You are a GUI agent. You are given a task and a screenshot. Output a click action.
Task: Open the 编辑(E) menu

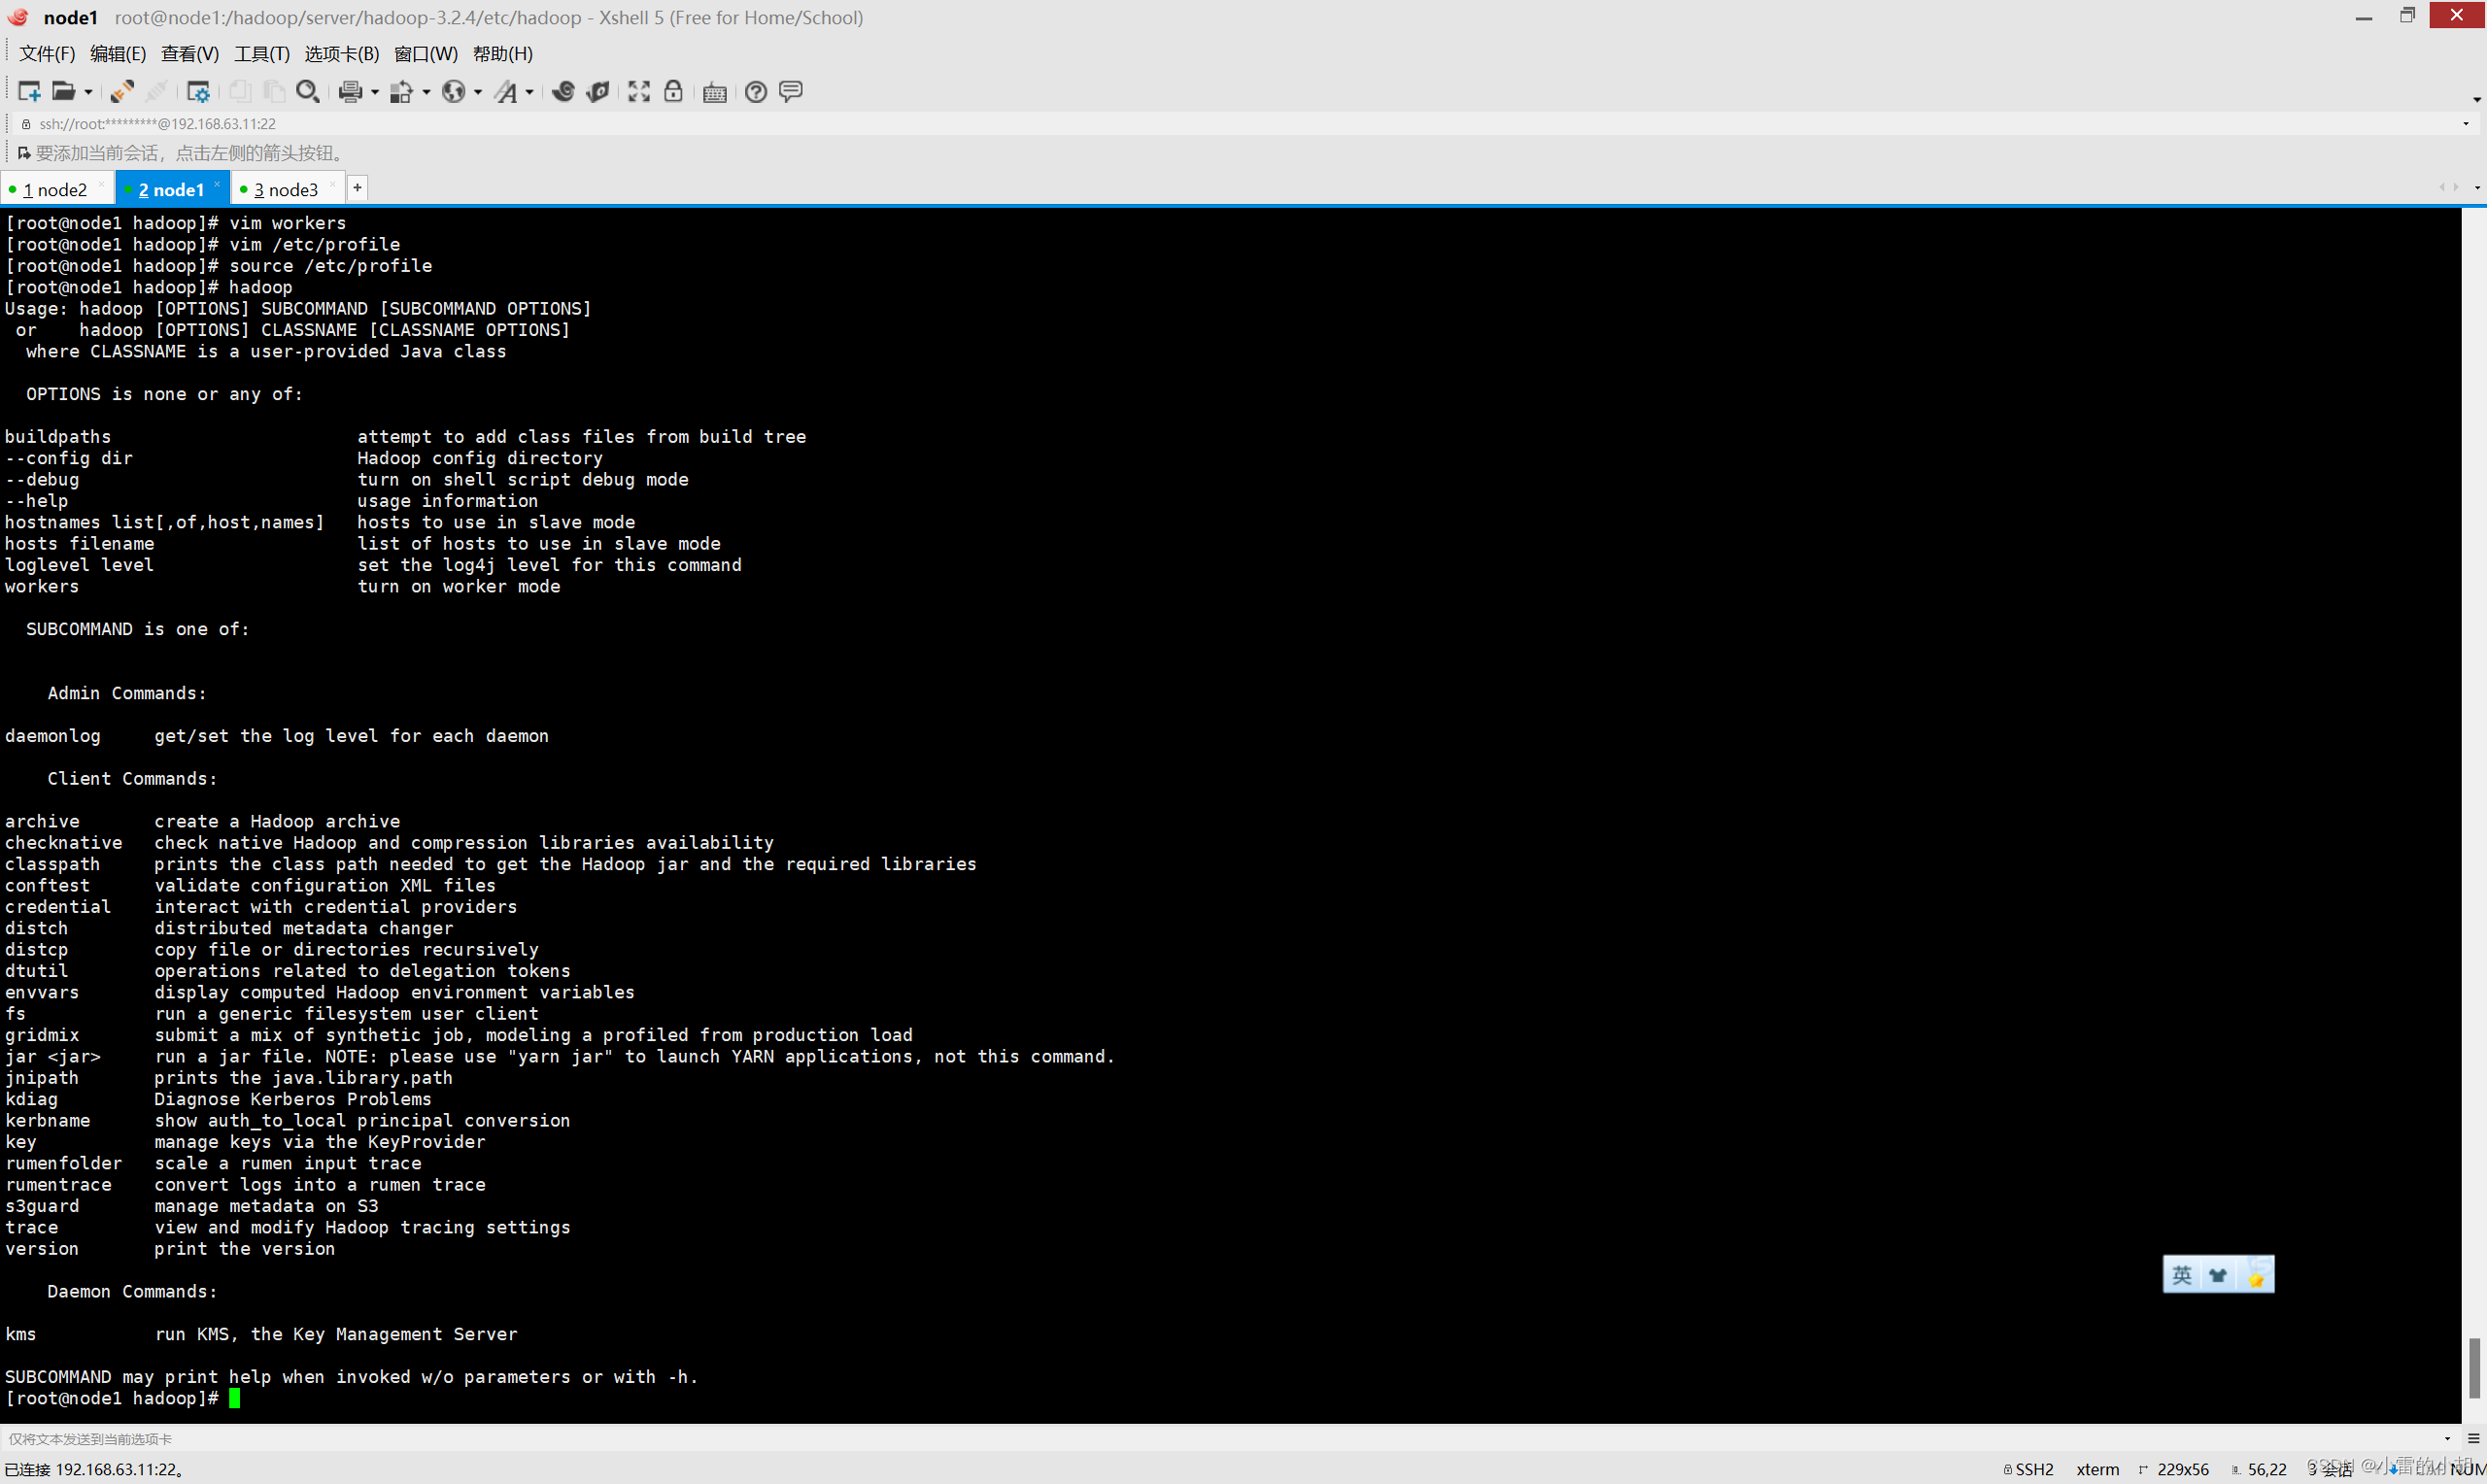(118, 54)
